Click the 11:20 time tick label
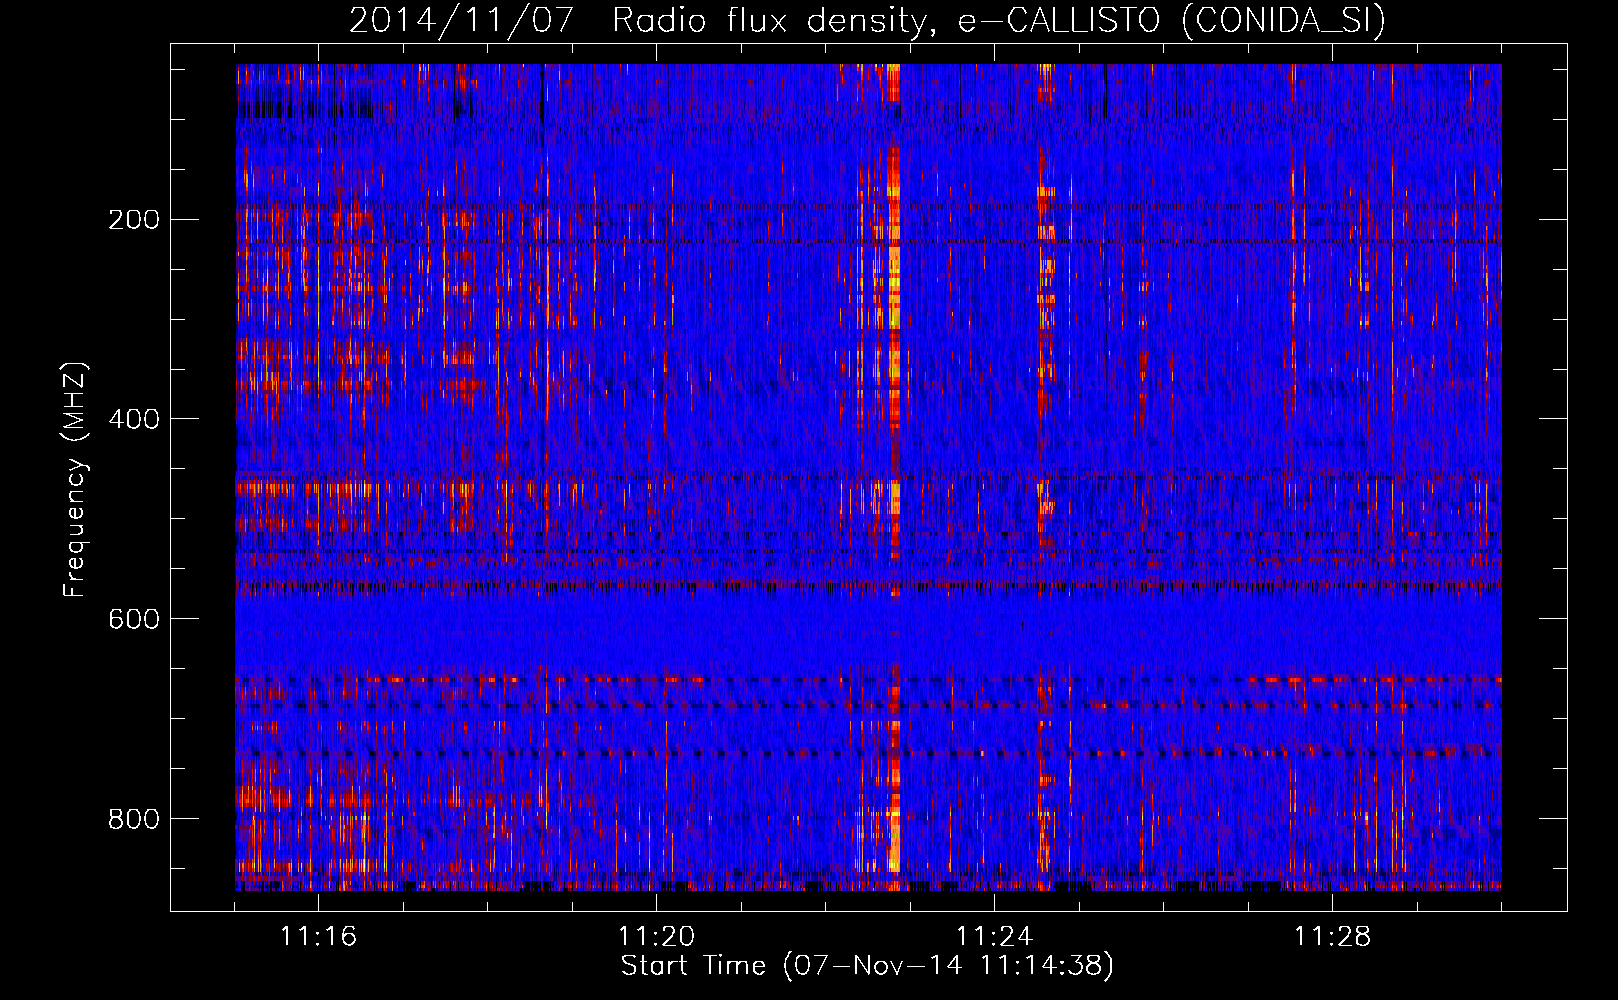1618x1000 pixels. pyautogui.click(x=656, y=936)
